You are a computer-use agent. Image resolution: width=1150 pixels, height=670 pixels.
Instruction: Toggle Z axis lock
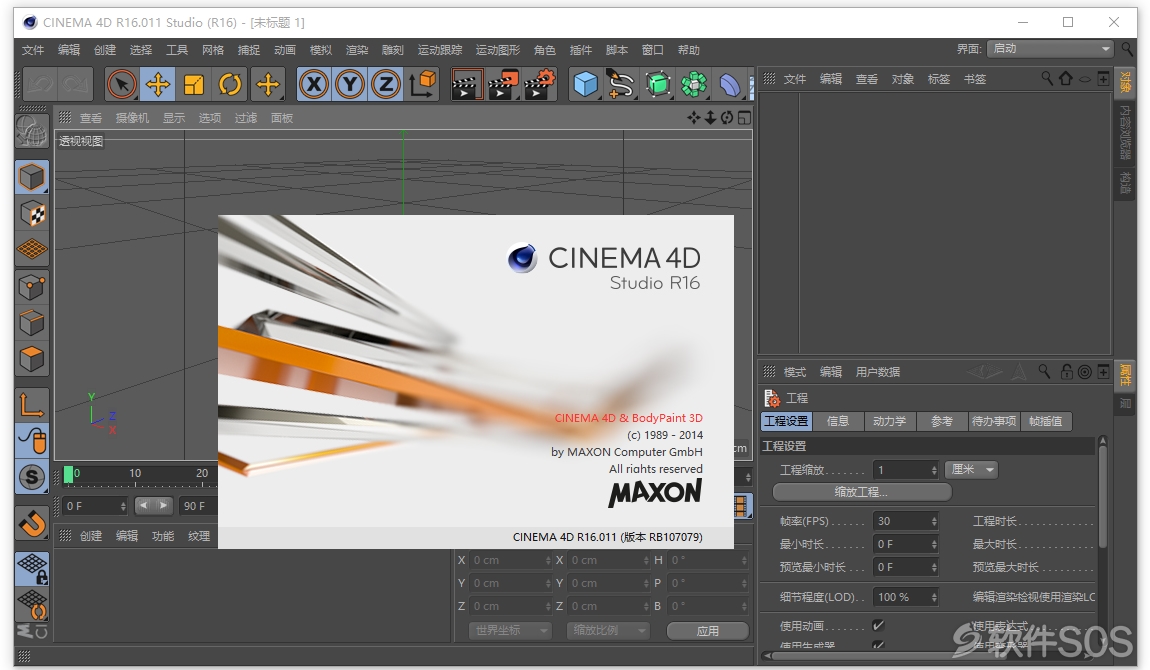point(386,84)
